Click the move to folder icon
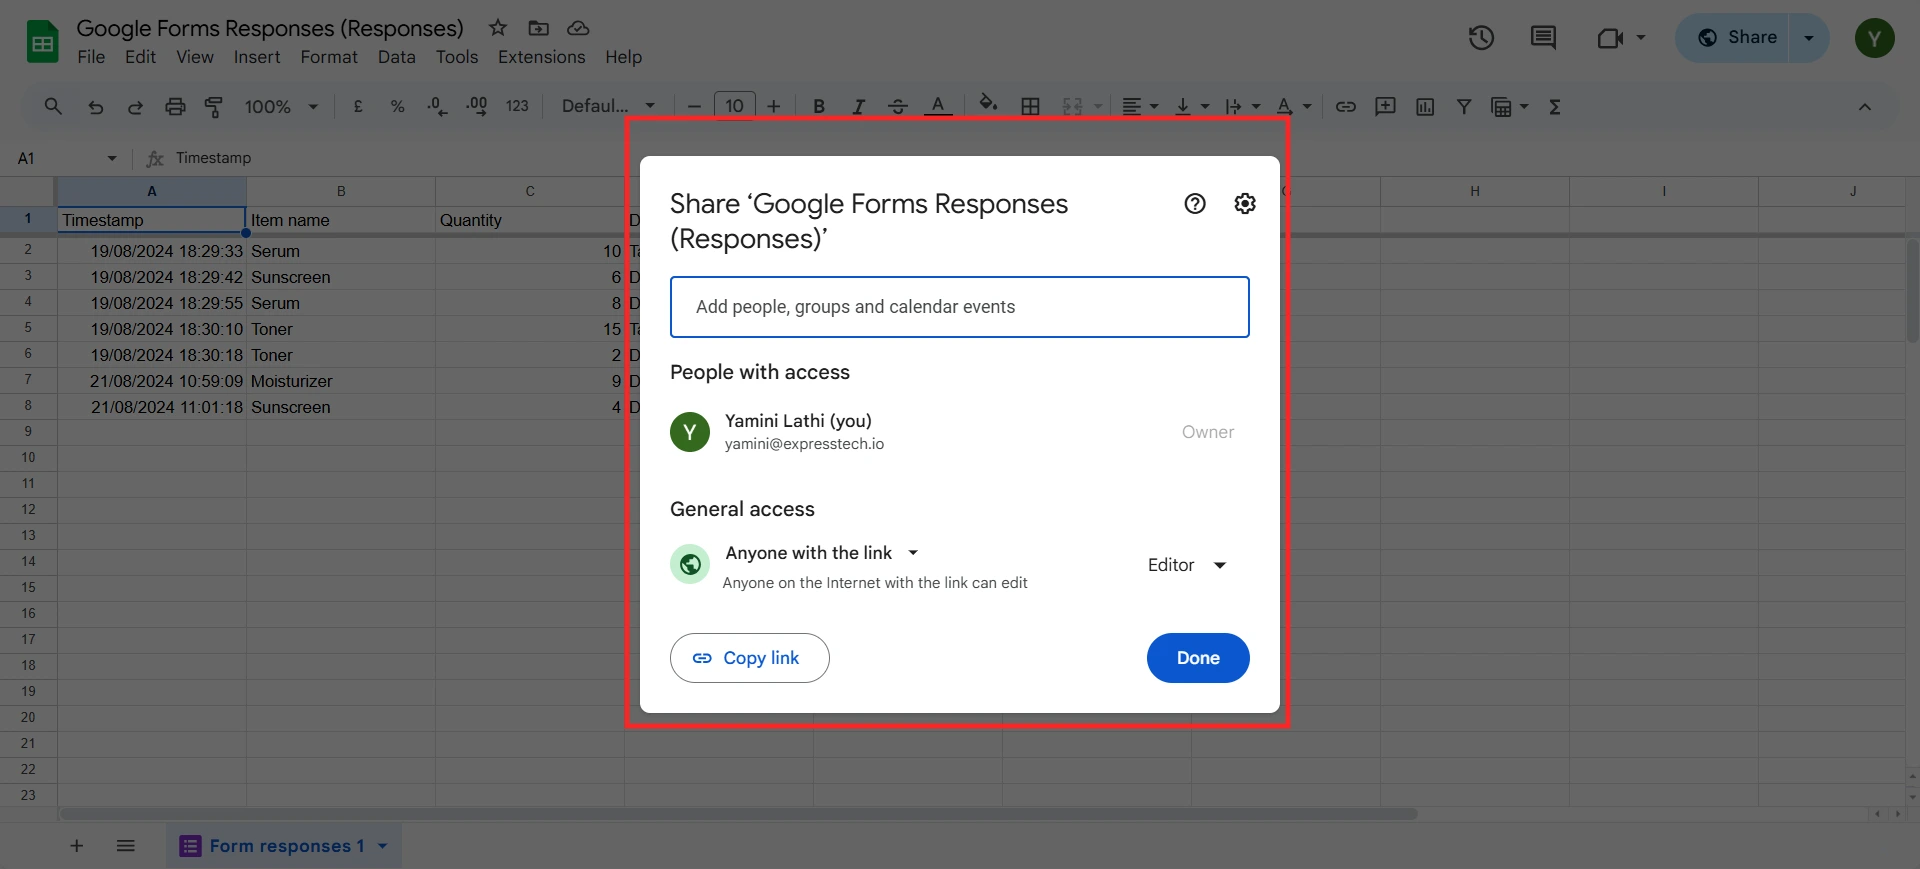This screenshot has width=1920, height=869. pos(538,28)
